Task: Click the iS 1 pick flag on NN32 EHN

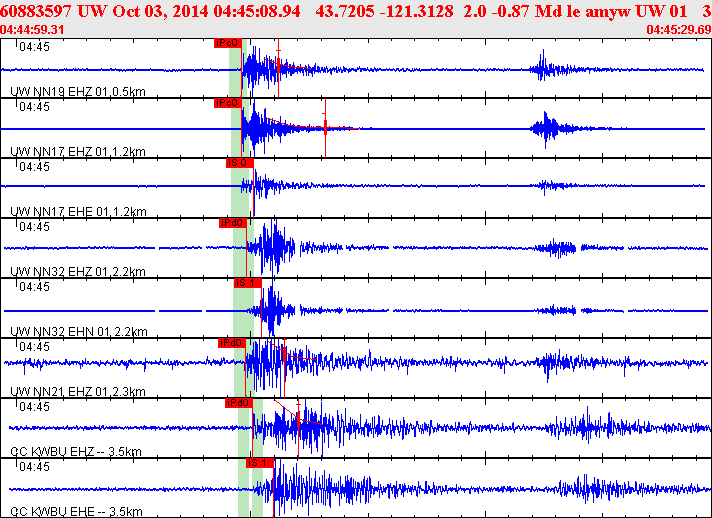Action: coord(247,283)
